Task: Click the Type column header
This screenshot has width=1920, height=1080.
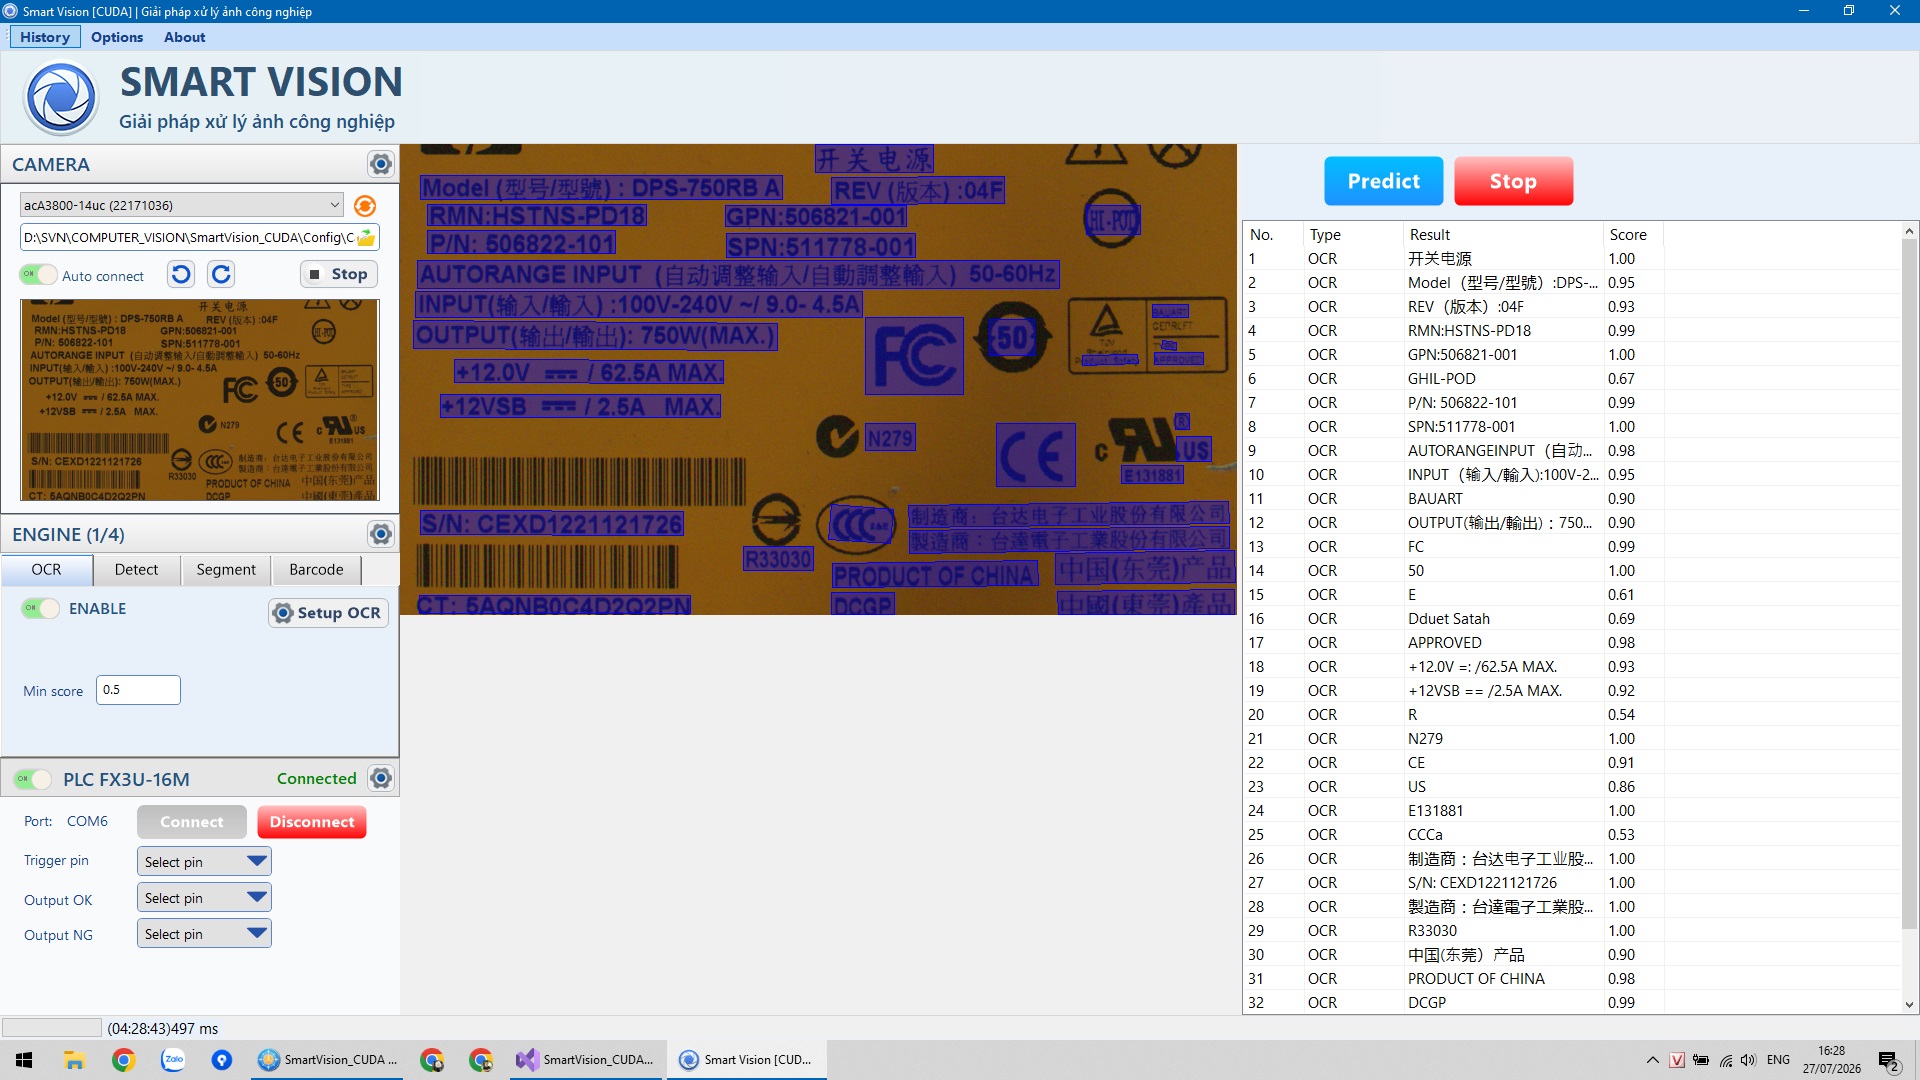Action: pos(1353,234)
